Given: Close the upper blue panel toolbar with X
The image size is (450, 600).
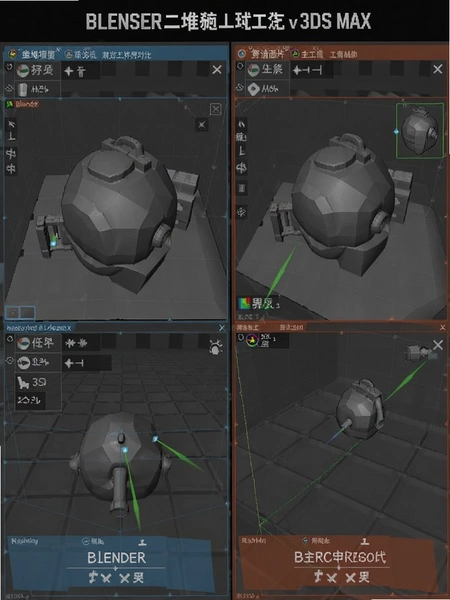Looking at the screenshot, I should pyautogui.click(x=217, y=70).
